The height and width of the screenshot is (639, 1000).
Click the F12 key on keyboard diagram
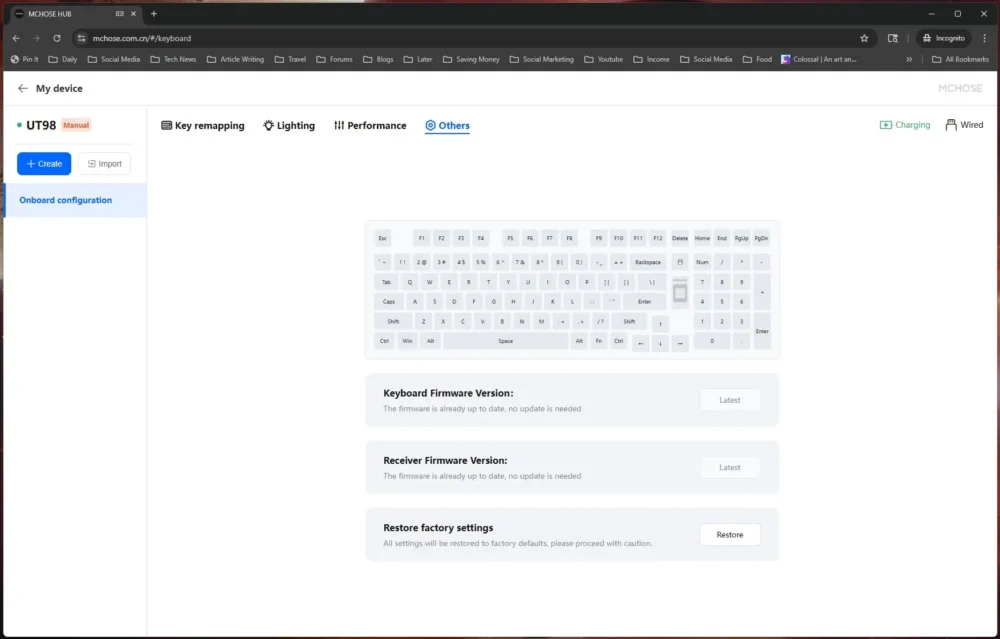(658, 239)
